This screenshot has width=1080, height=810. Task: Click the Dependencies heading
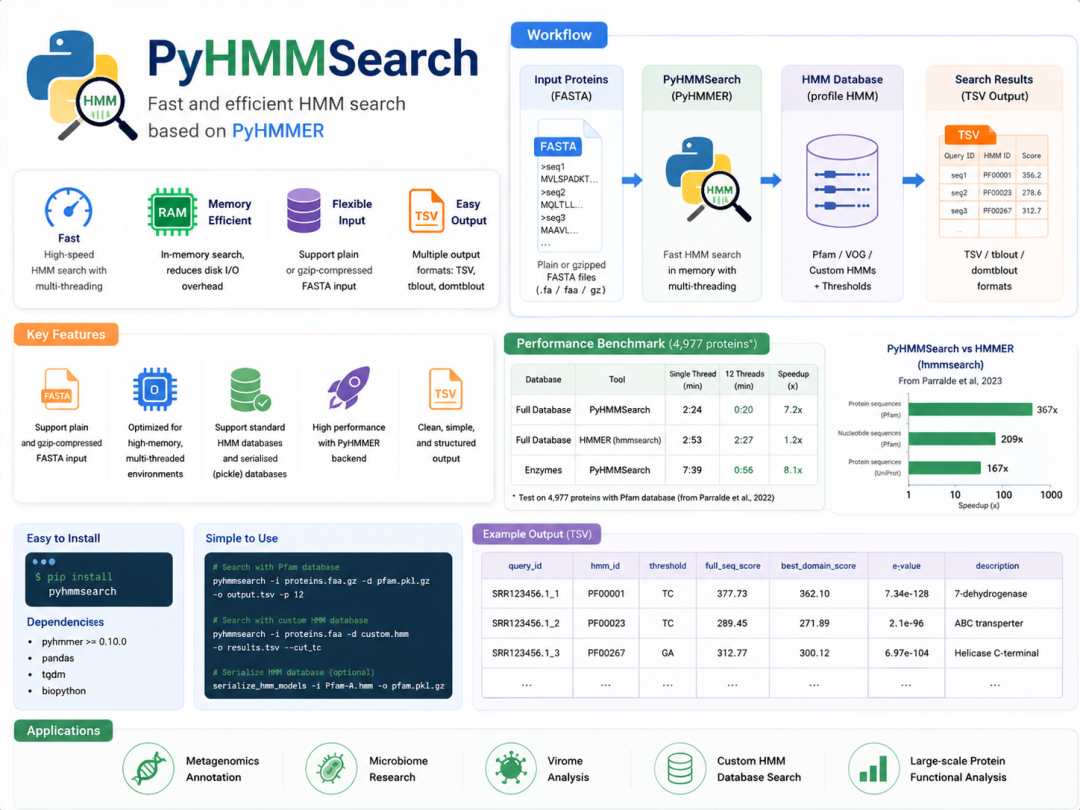click(65, 622)
